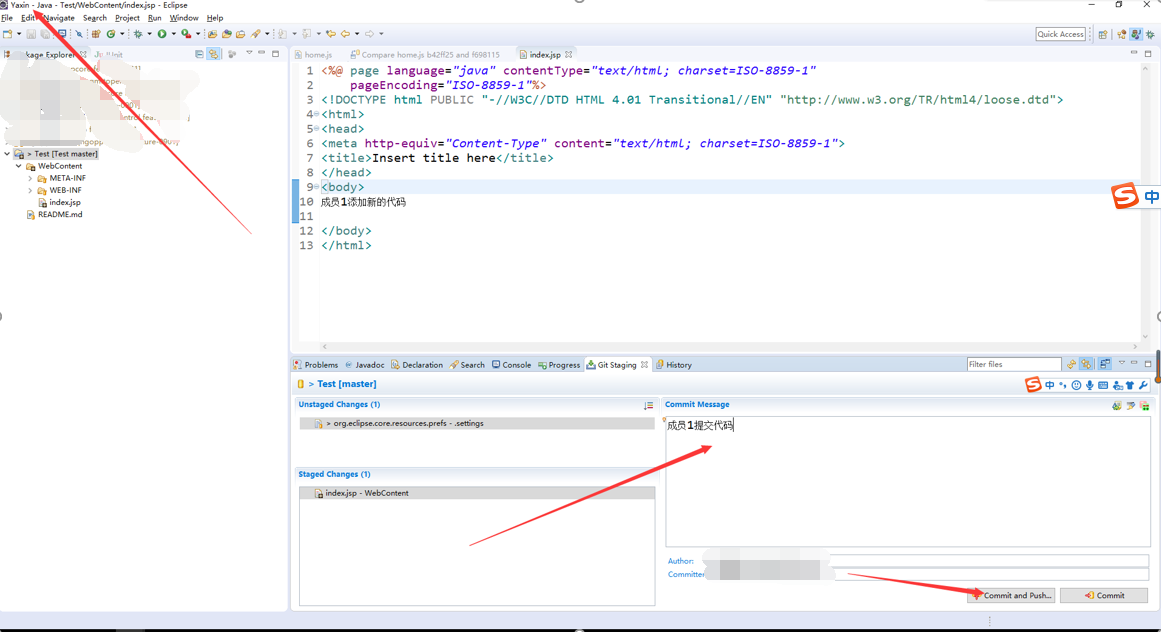Open the File menu
This screenshot has width=1161, height=632.
coord(7,18)
